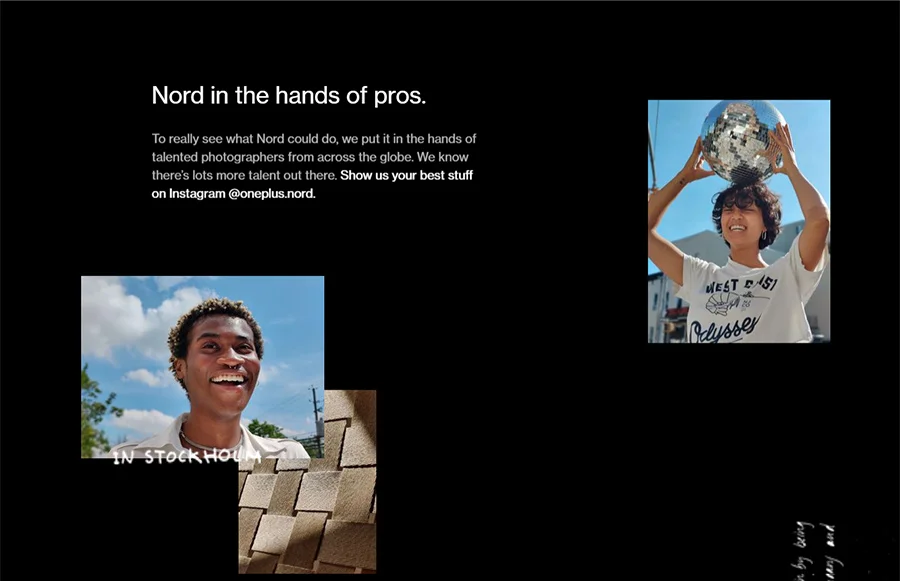This screenshot has width=900, height=581.
Task: Click the "Odyssey" lettering on the white t-shirt
Action: coord(723,329)
